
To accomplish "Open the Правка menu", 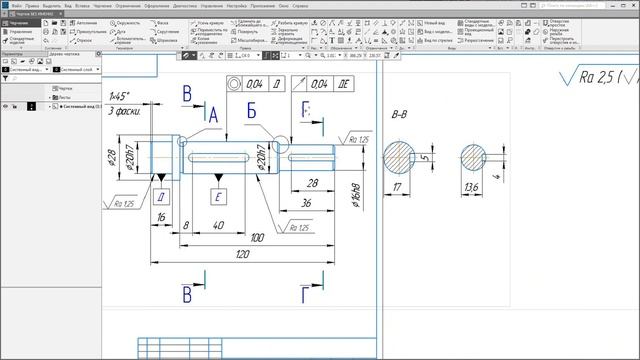I will click(x=32, y=6).
